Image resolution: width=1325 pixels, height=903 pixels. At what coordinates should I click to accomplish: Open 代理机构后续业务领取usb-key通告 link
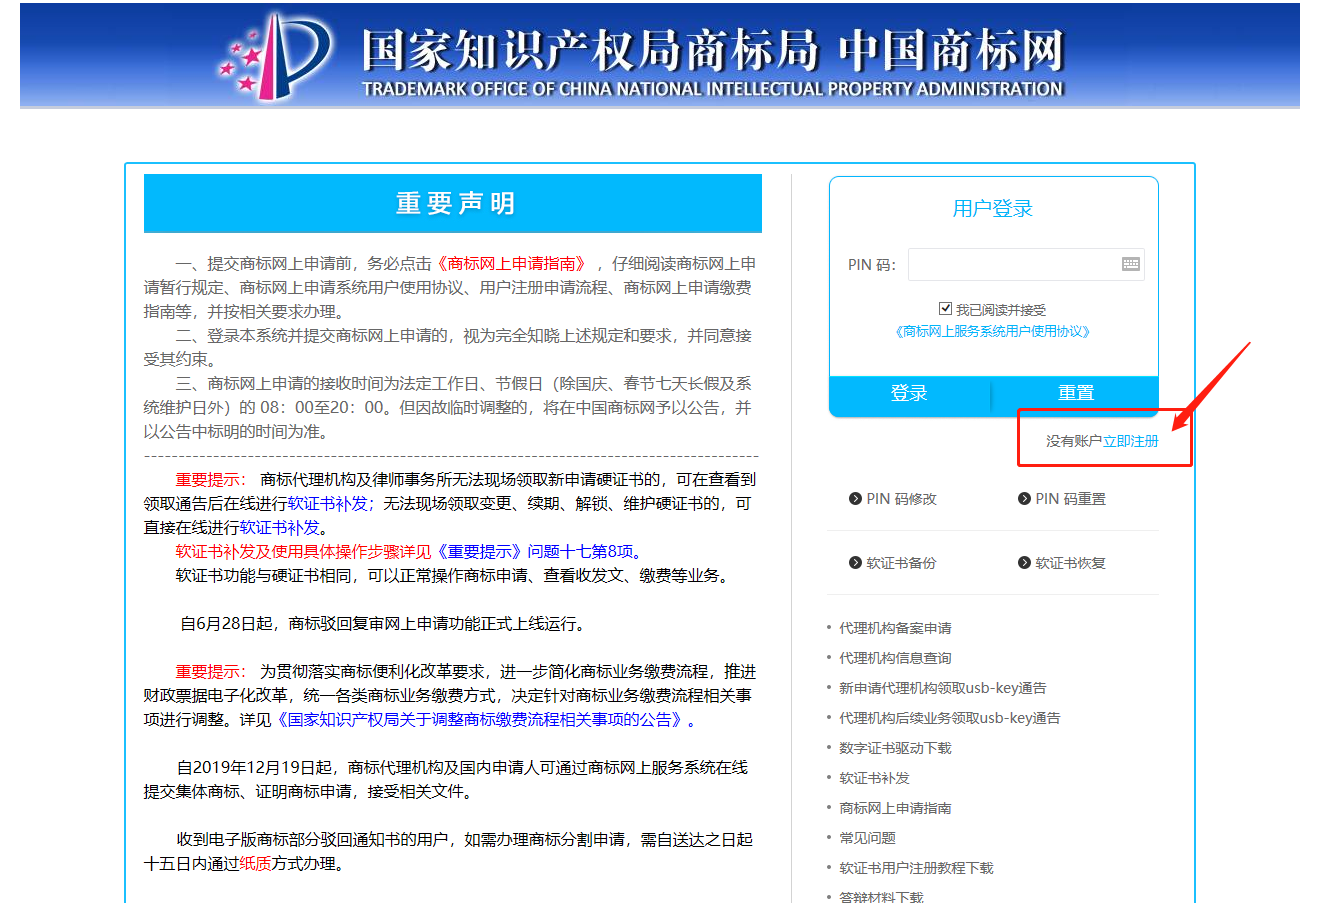coord(949,718)
